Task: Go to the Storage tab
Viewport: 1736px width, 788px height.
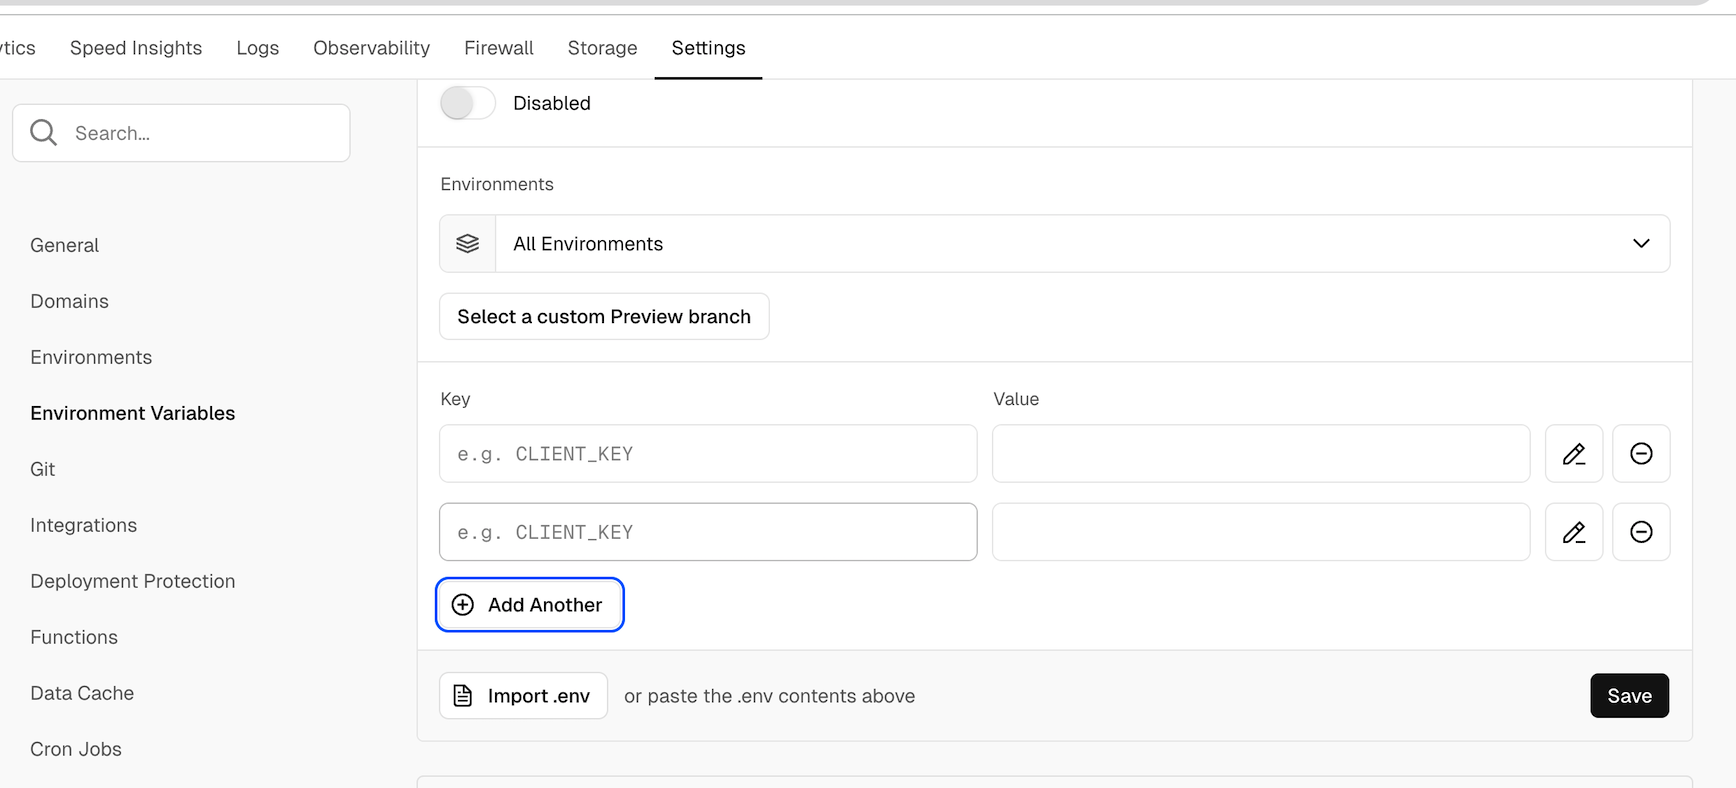Action: 602,48
